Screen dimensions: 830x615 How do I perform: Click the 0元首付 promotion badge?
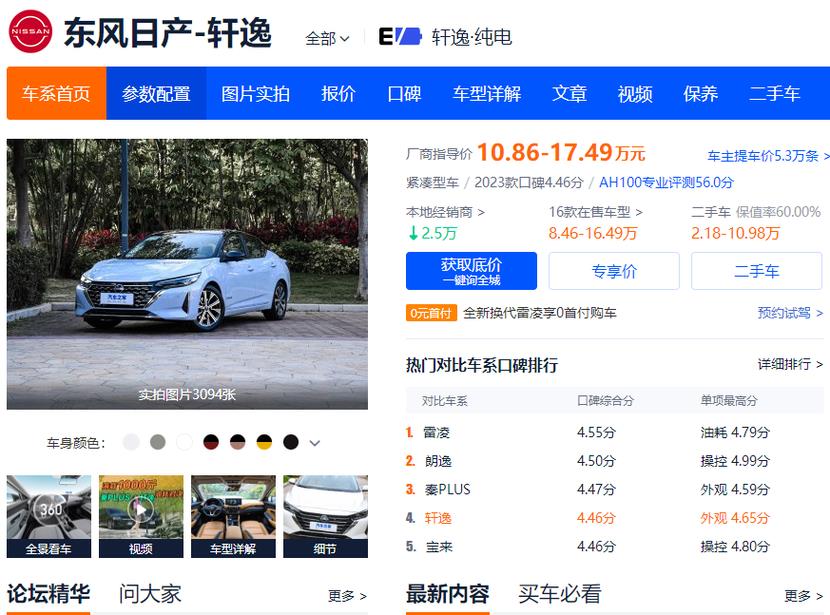(431, 313)
